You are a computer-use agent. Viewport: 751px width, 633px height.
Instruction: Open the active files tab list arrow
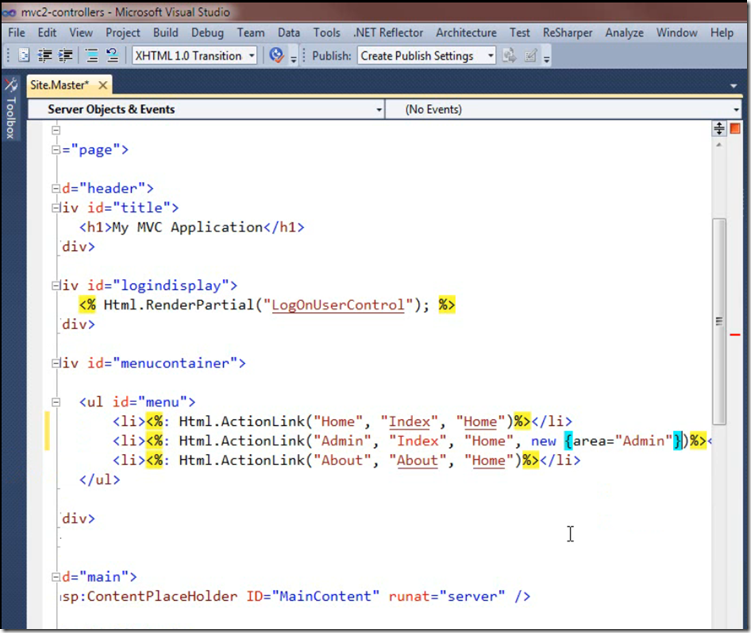coord(733,86)
